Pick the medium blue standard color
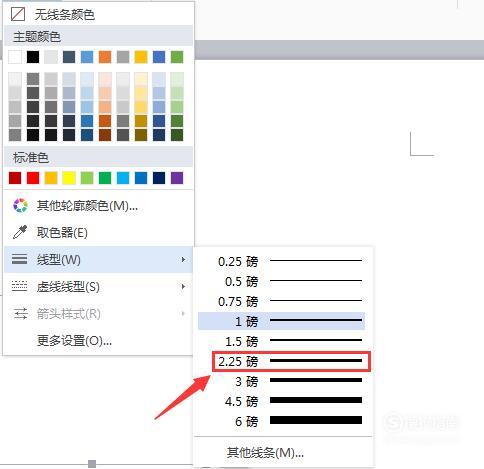 (x=141, y=178)
